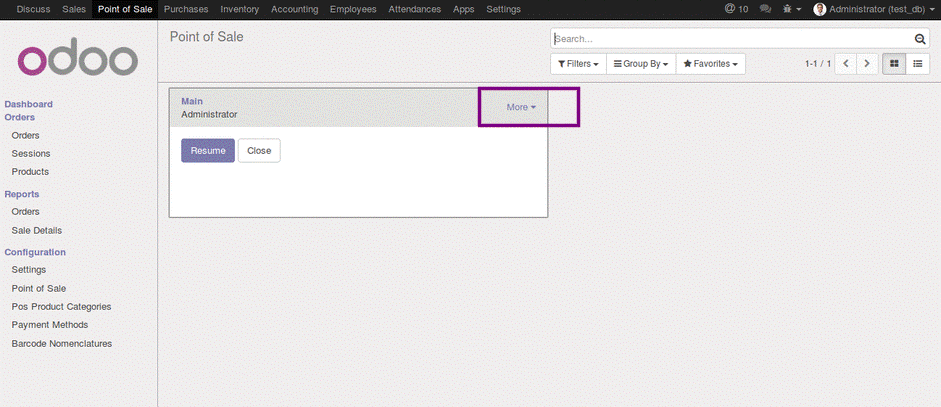Open Sale Details report
This screenshot has width=941, height=407.
(x=37, y=231)
